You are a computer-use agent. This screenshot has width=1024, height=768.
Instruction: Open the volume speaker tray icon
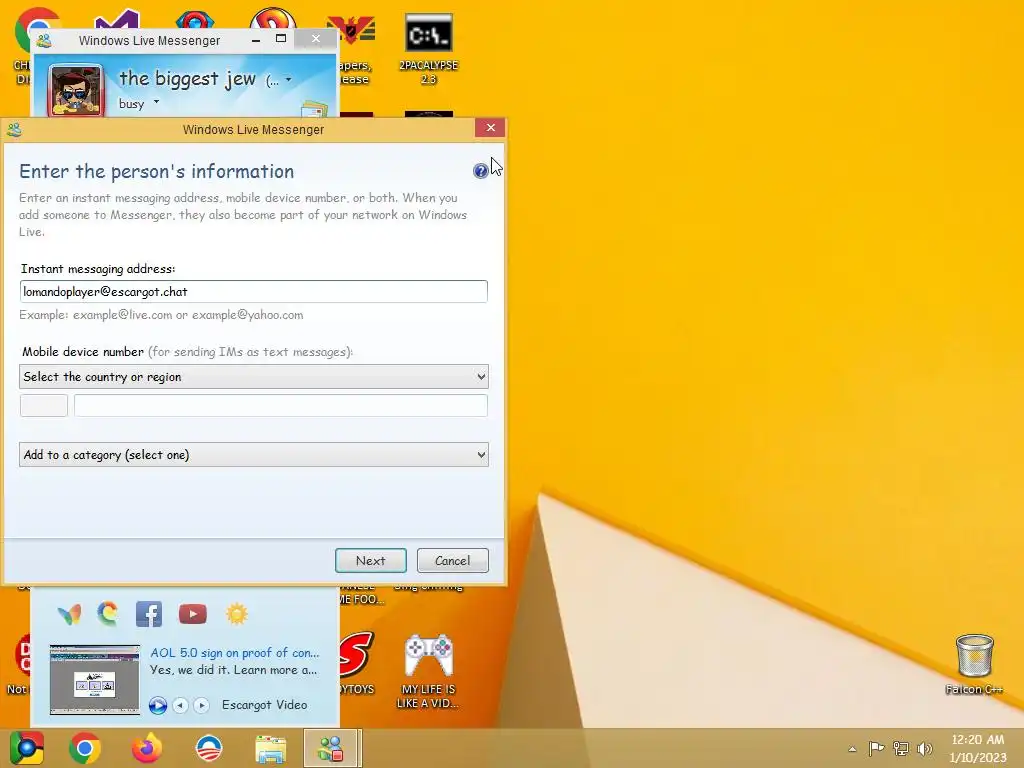(925, 748)
